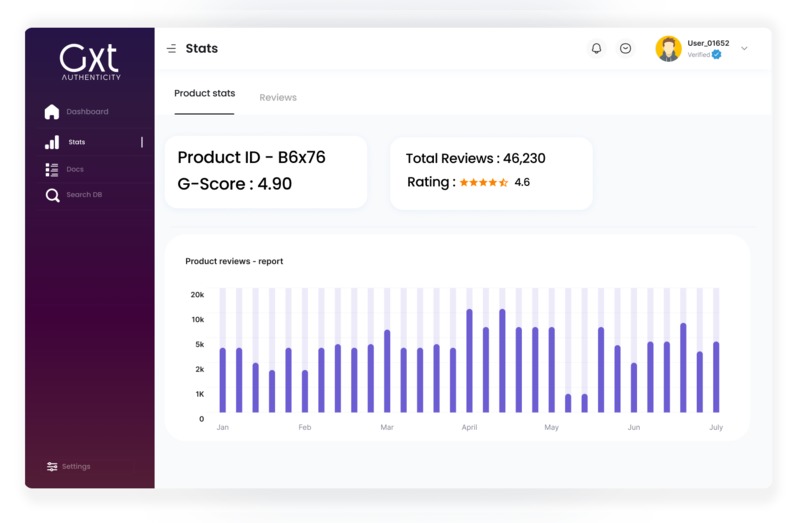Click the July month label
806x523 pixels.
pyautogui.click(x=716, y=427)
